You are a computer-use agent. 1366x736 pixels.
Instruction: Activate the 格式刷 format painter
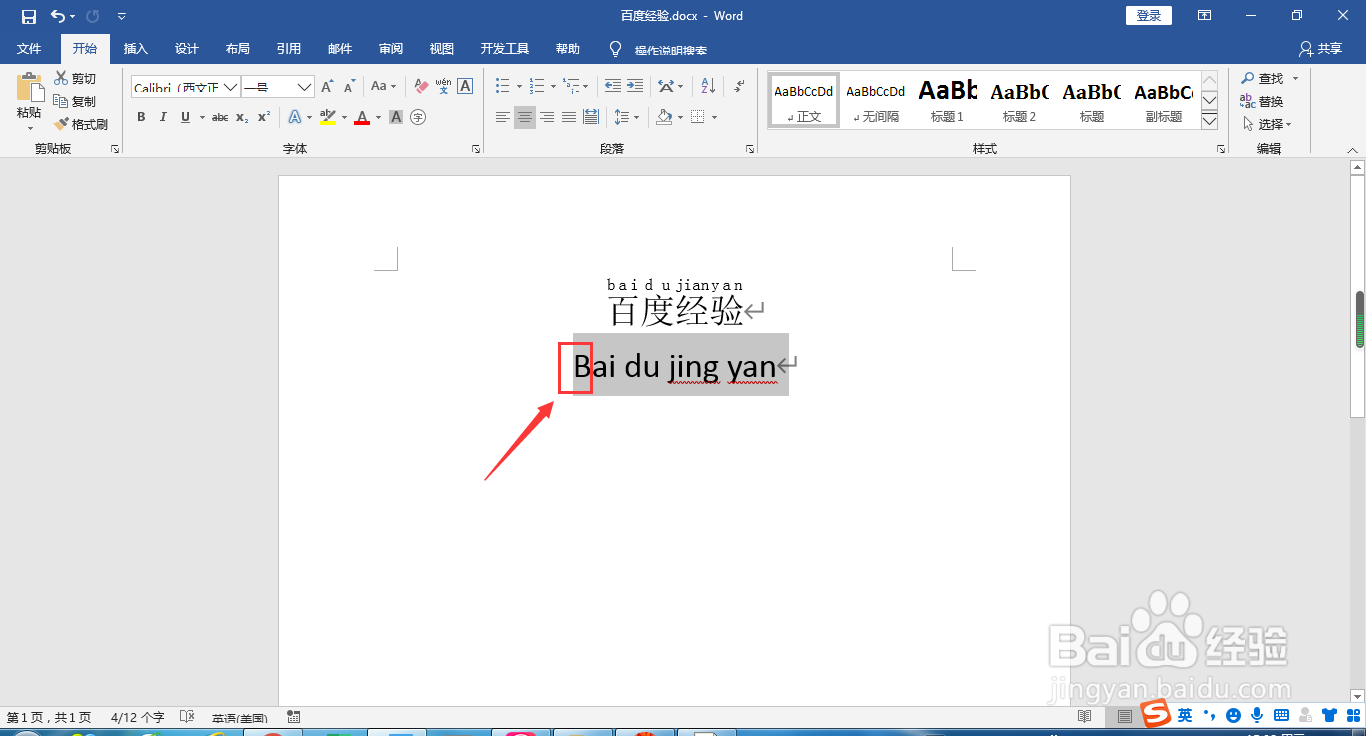click(81, 124)
